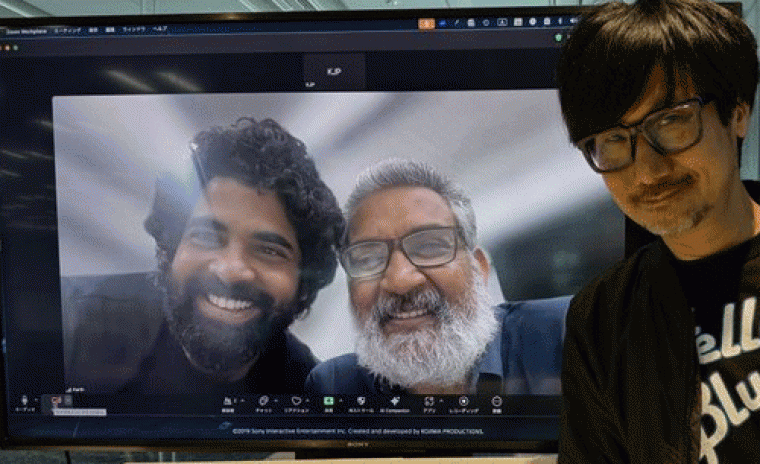This screenshot has width=760, height=464.
Task: Select the KJP participant thumbnail
Action: pos(334,72)
